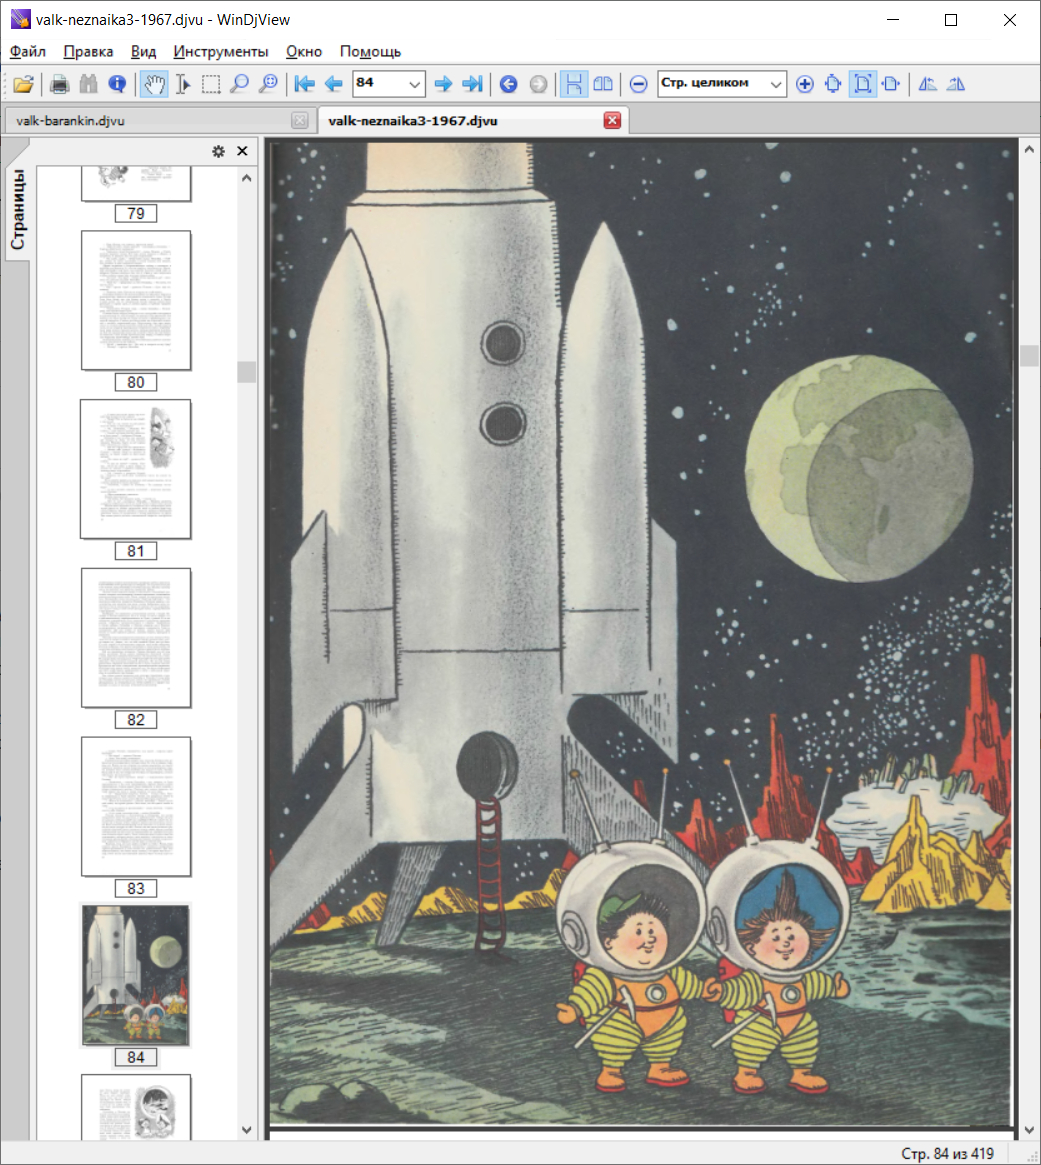Go to the last page arrow
Viewport: 1041px width, 1165px height.
pos(473,84)
